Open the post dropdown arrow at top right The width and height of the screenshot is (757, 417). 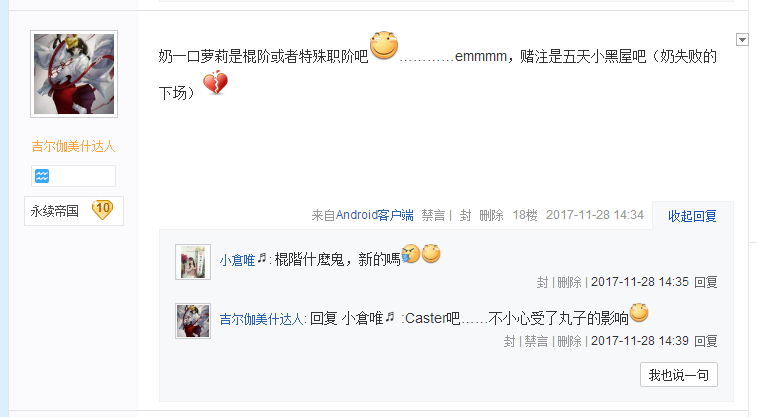click(x=742, y=40)
